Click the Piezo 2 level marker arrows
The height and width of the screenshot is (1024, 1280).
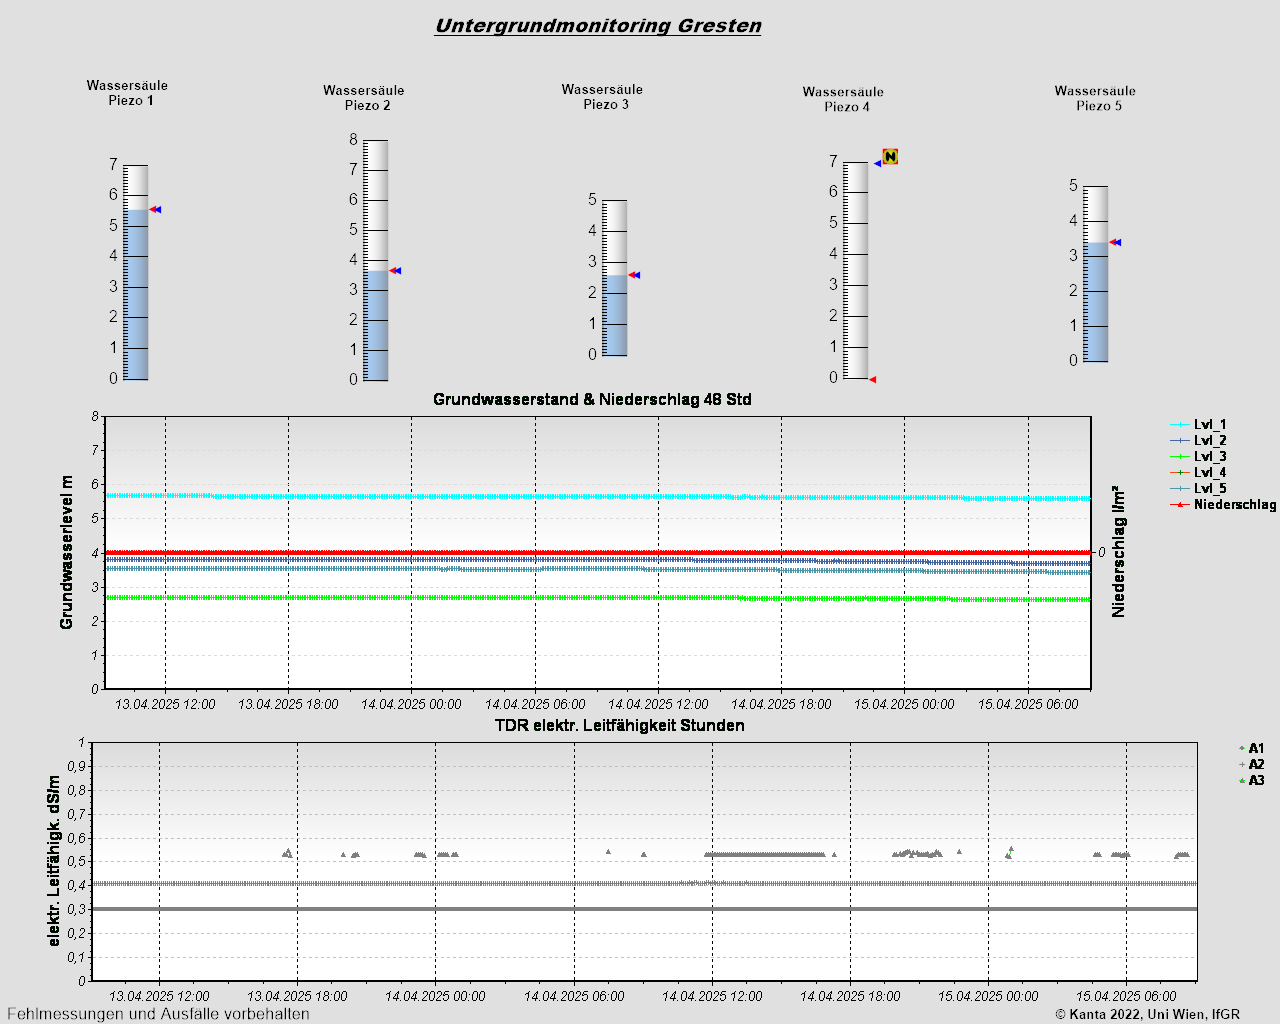395,270
